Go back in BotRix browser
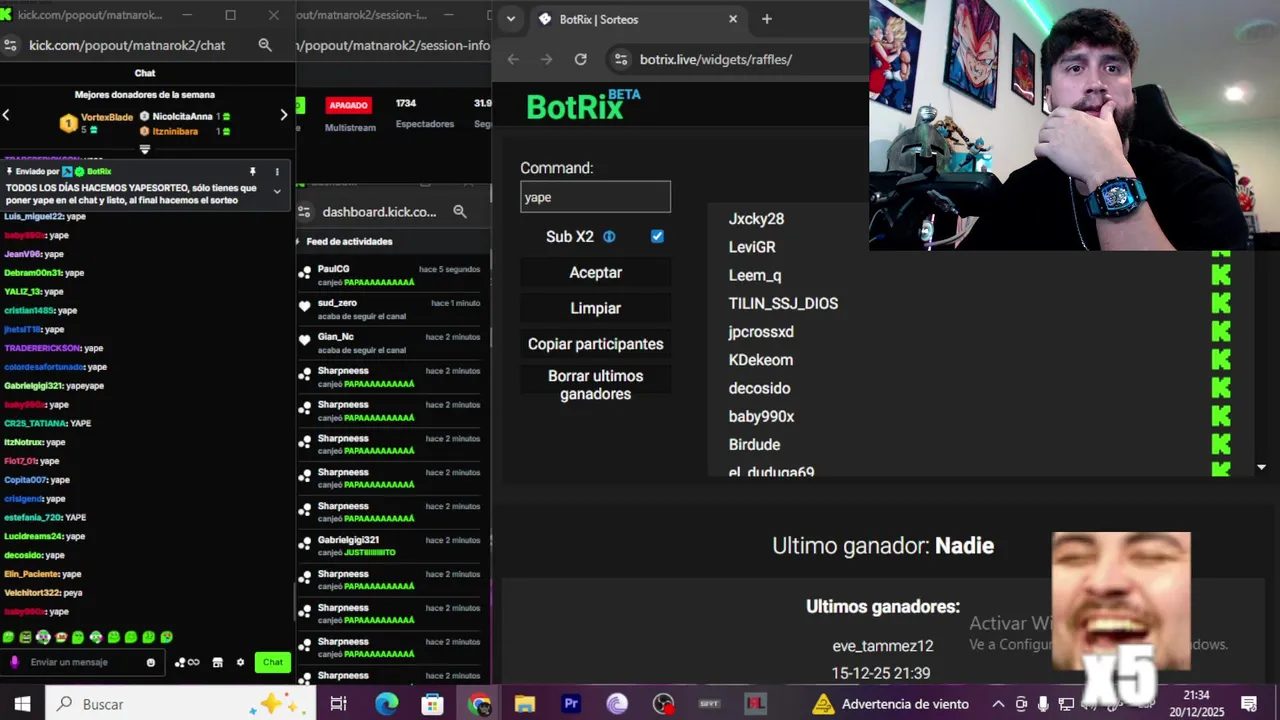The height and width of the screenshot is (720, 1280). pyautogui.click(x=513, y=59)
